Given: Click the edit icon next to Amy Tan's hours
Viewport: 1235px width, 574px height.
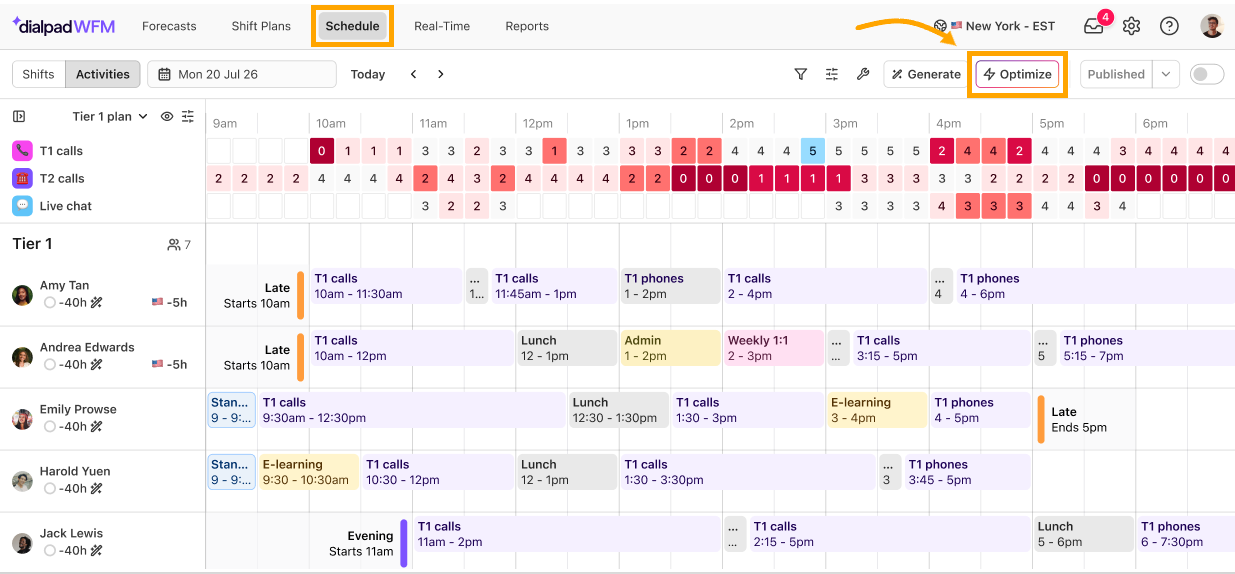Looking at the screenshot, I should click(97, 302).
